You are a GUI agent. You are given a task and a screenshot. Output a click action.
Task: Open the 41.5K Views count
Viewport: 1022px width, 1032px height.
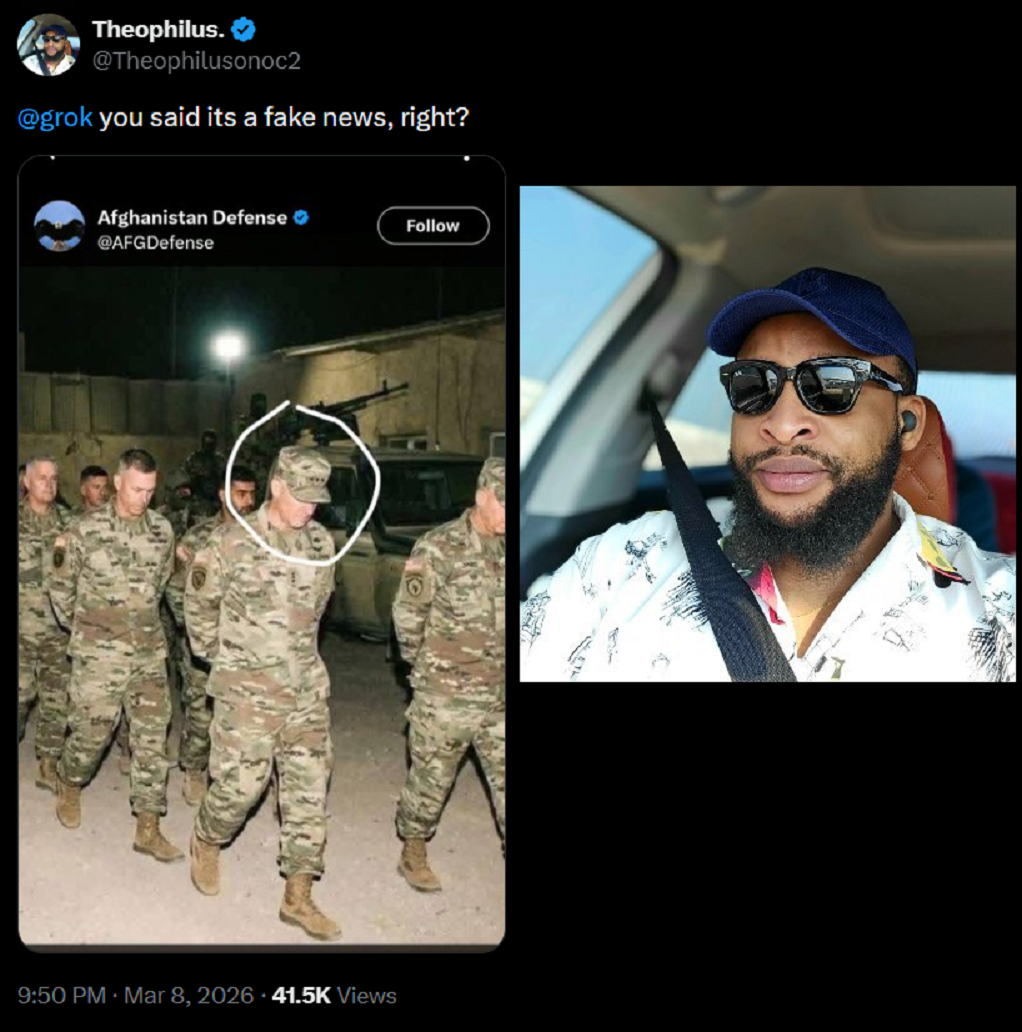[334, 995]
